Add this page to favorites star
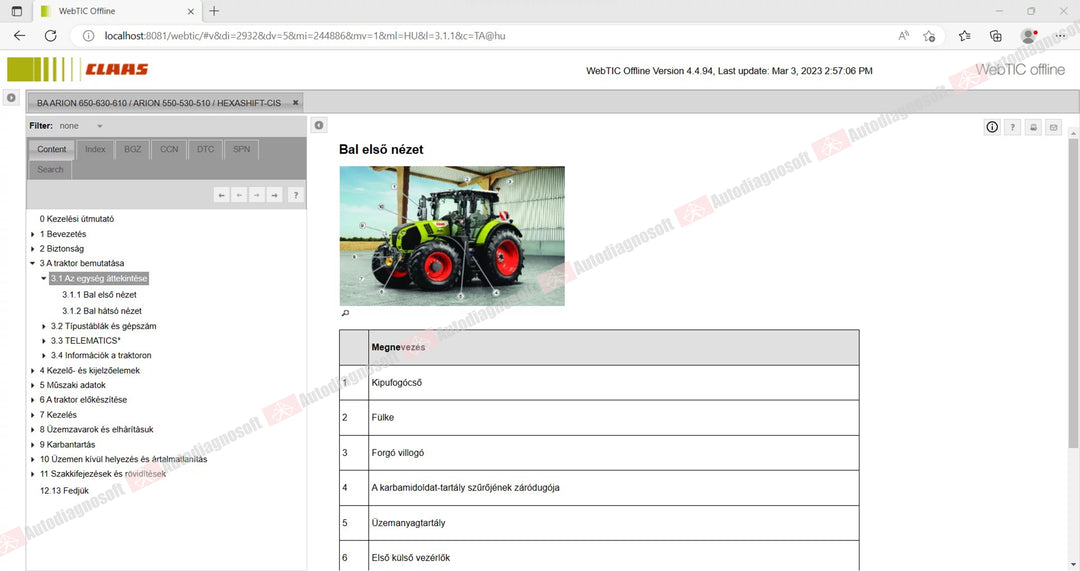The image size is (1080, 571). click(929, 36)
